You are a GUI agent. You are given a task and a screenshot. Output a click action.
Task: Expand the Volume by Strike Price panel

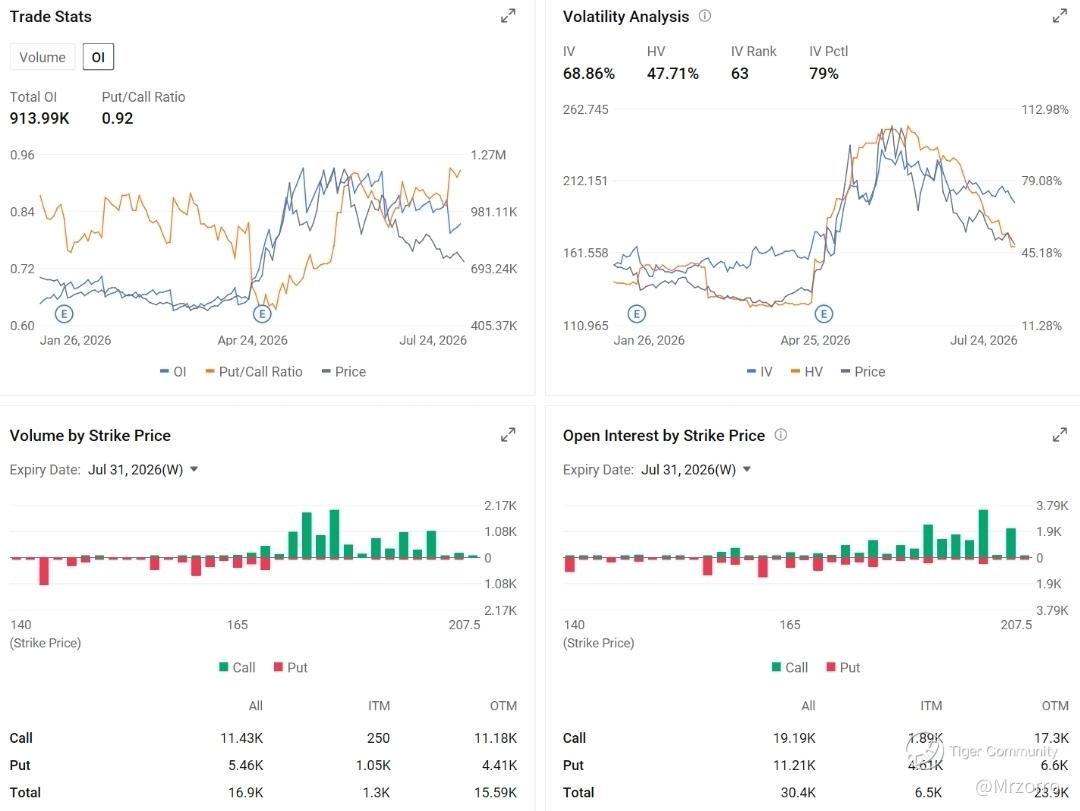click(x=508, y=435)
